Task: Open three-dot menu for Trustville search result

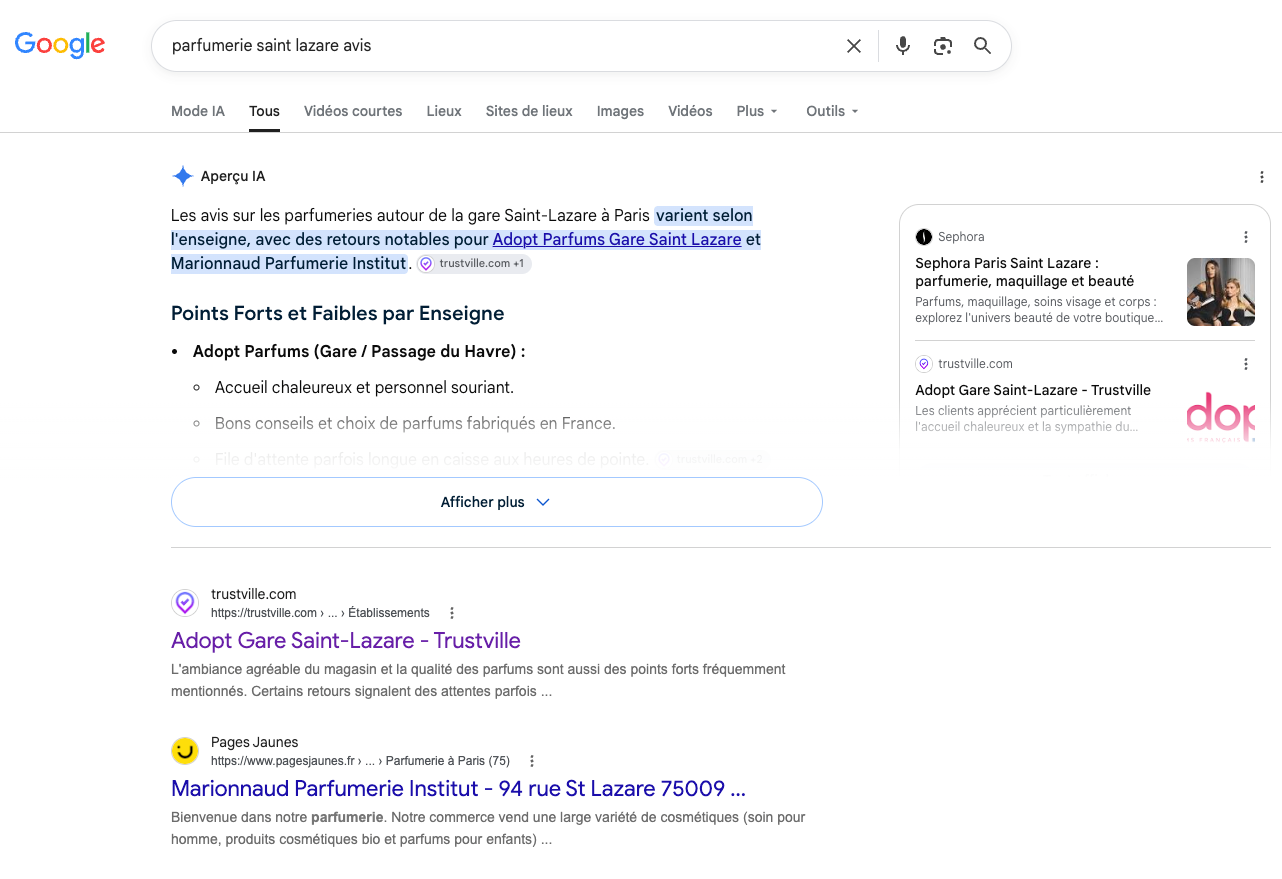Action: 452,613
